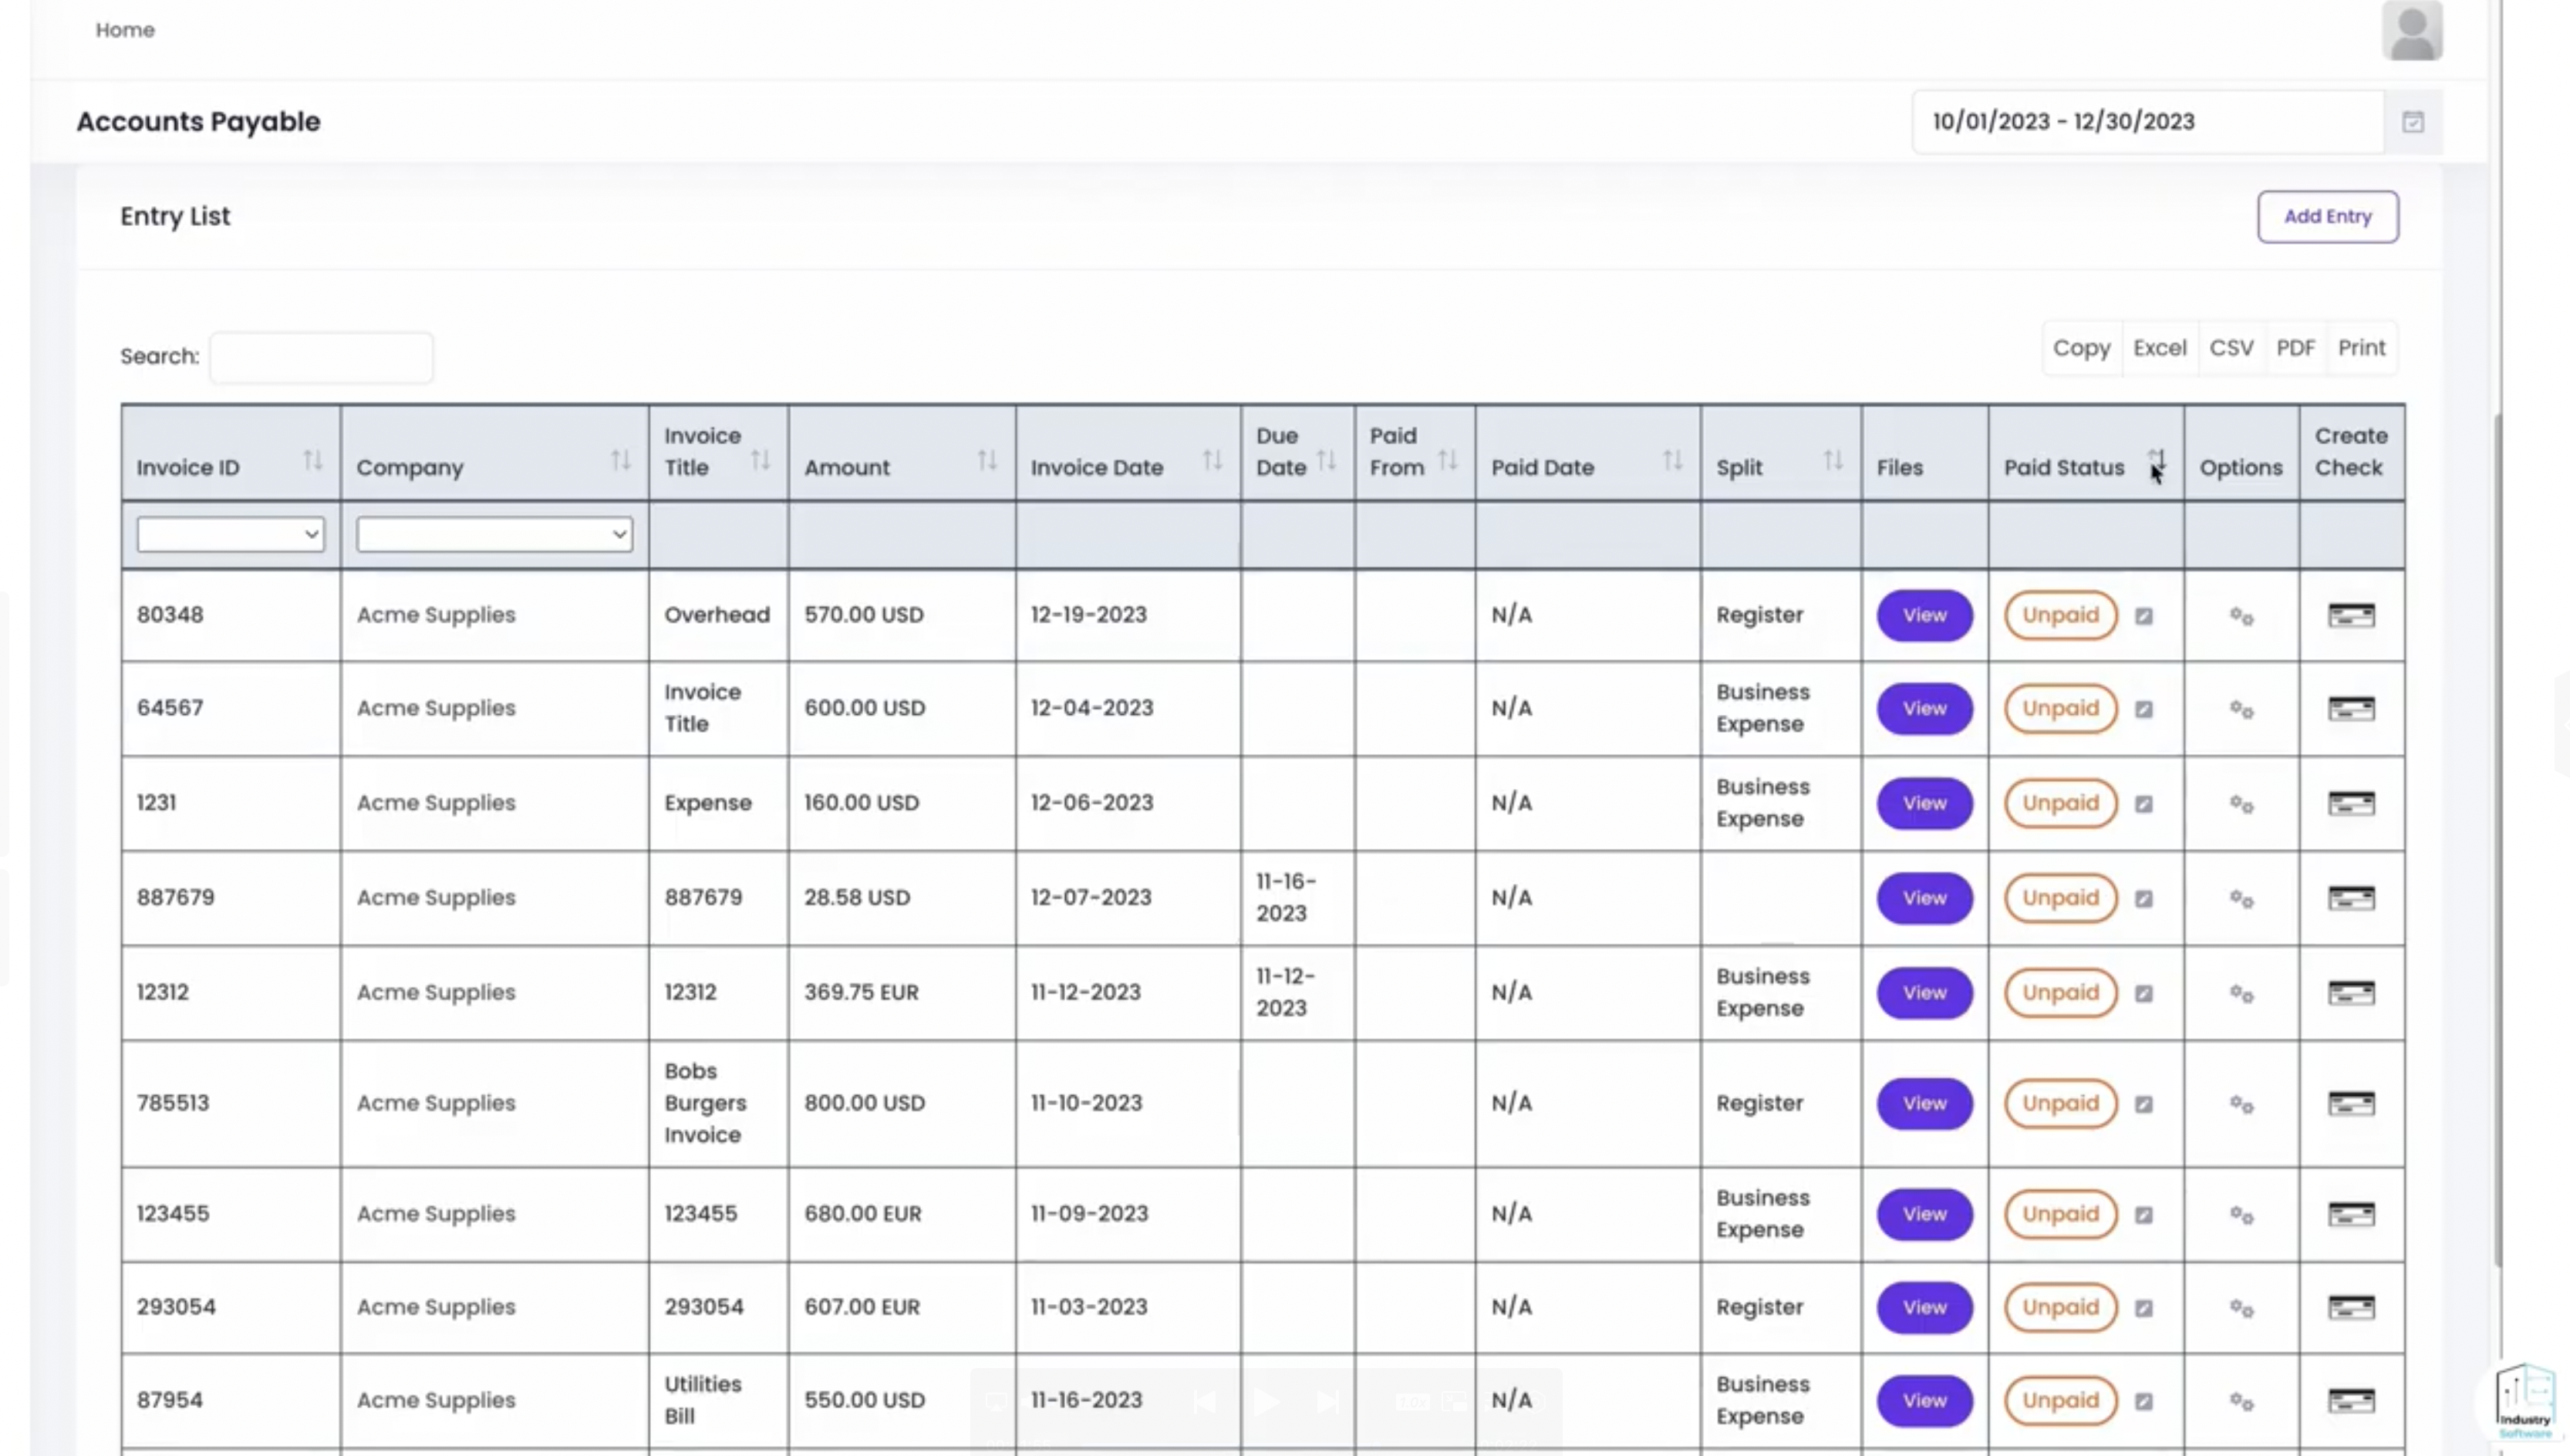This screenshot has height=1456, width=2570.
Task: Open options gears for invoice 64567
Action: [2241, 709]
